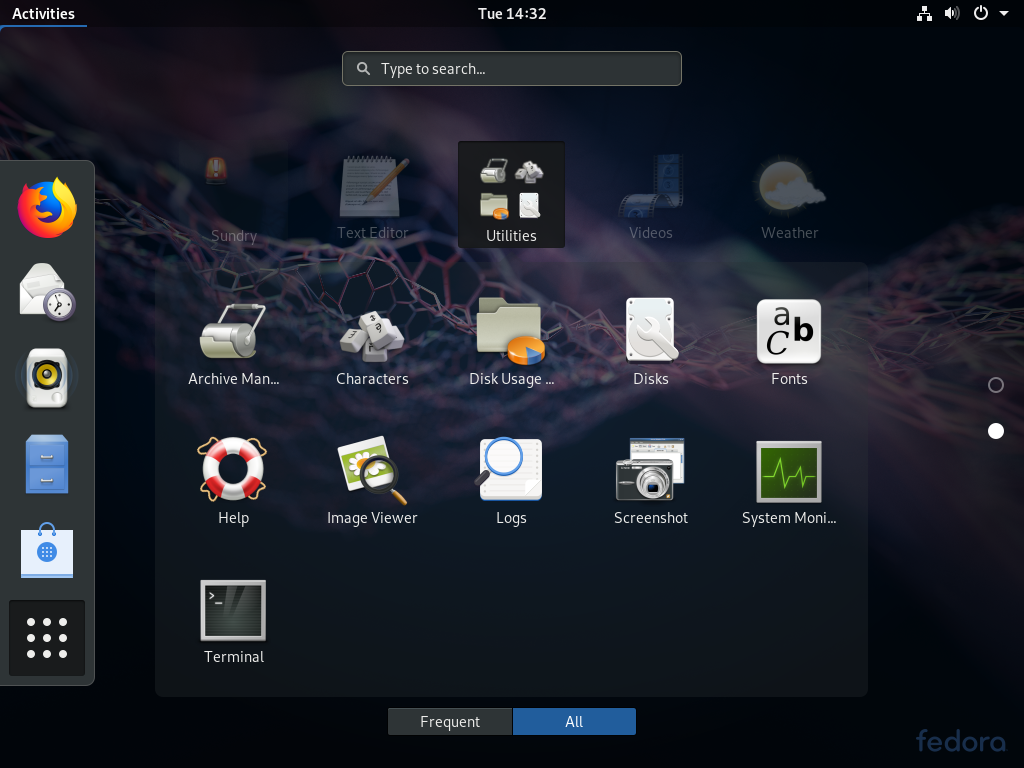Launch the Screenshot tool
Screen dimensions: 1024x768
(650, 482)
